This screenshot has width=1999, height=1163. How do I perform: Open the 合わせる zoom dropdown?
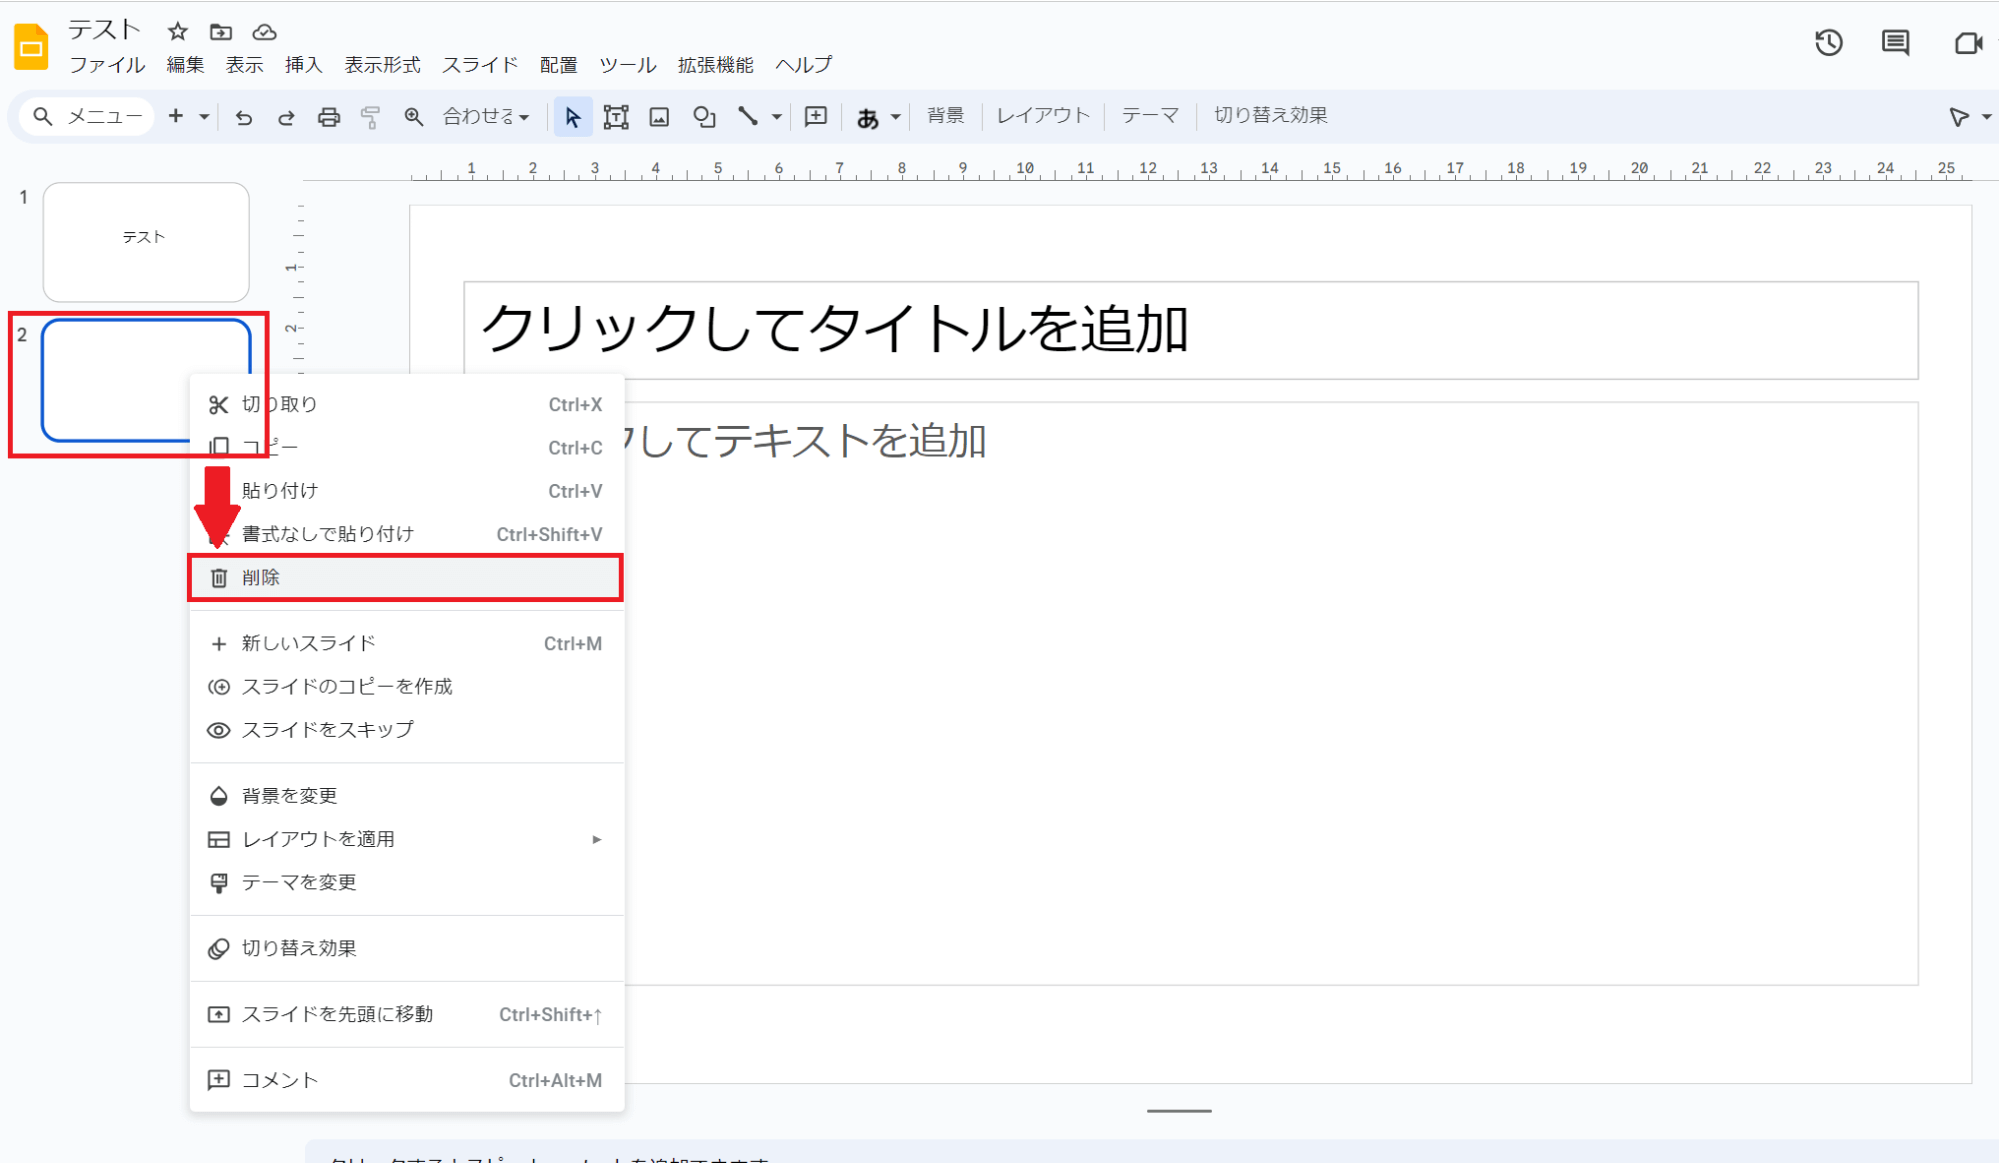(486, 117)
